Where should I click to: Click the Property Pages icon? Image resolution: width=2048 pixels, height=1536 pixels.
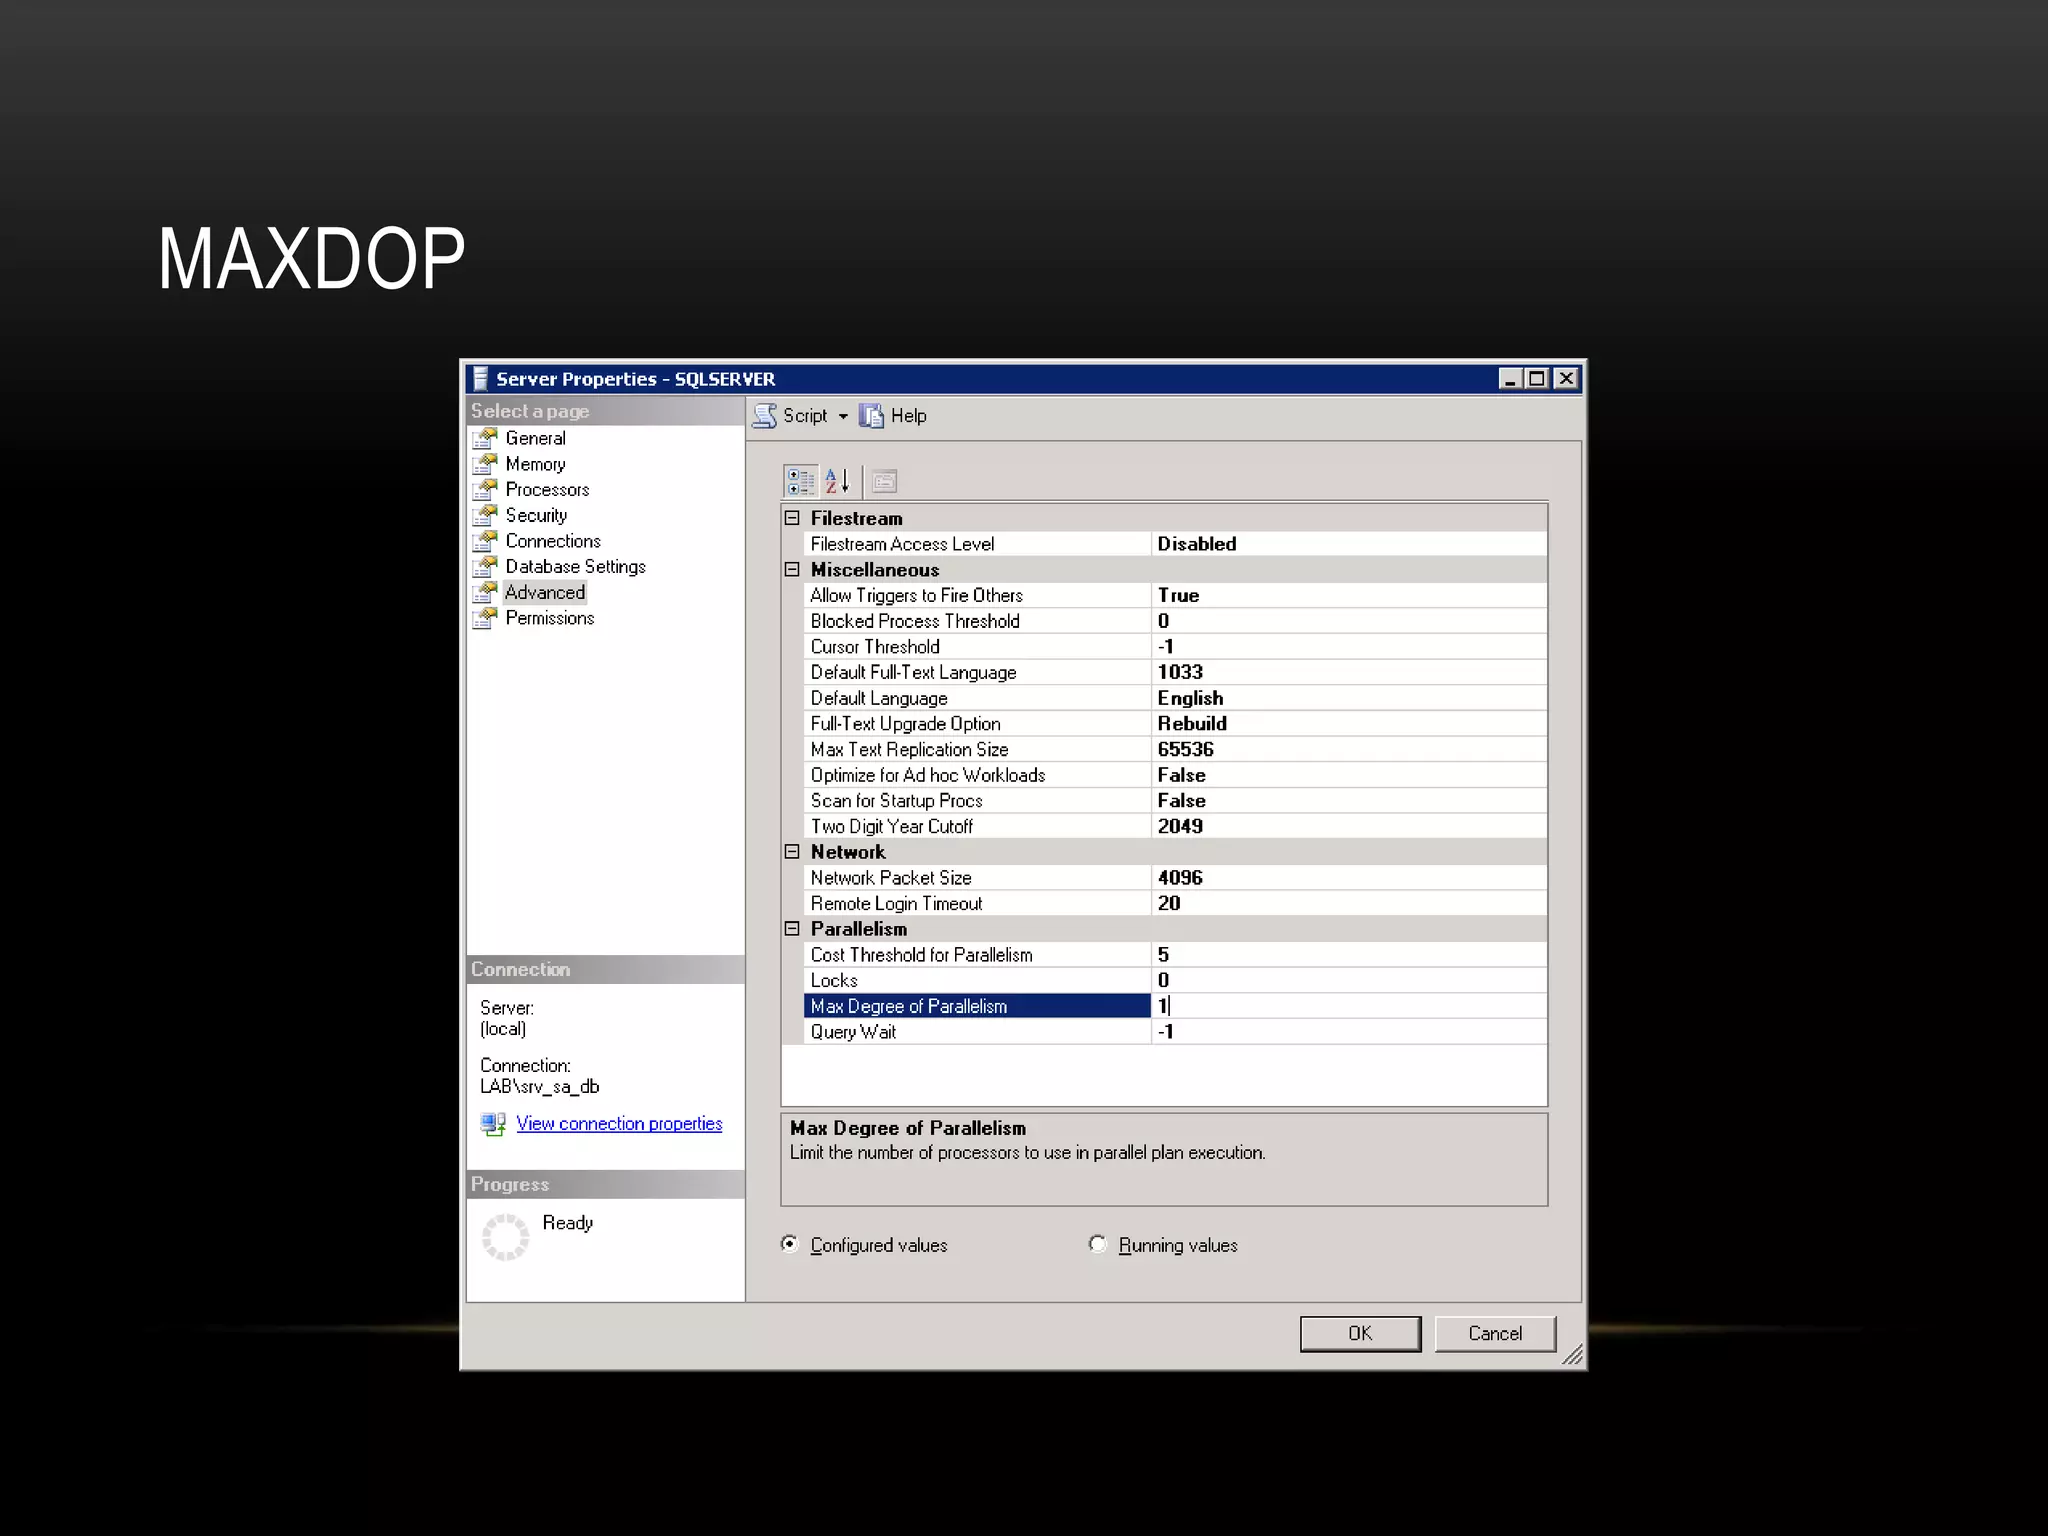tap(884, 482)
